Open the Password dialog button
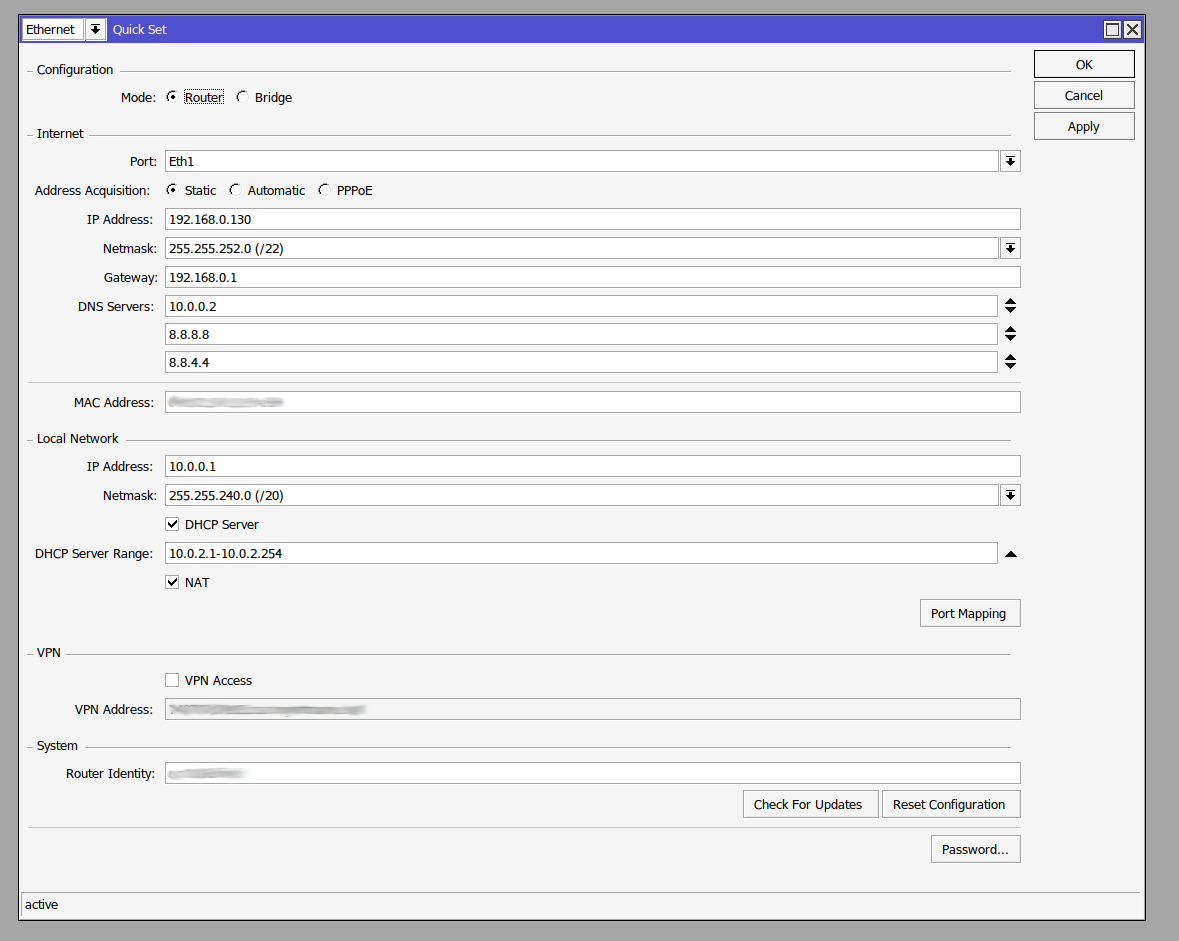 (975, 849)
